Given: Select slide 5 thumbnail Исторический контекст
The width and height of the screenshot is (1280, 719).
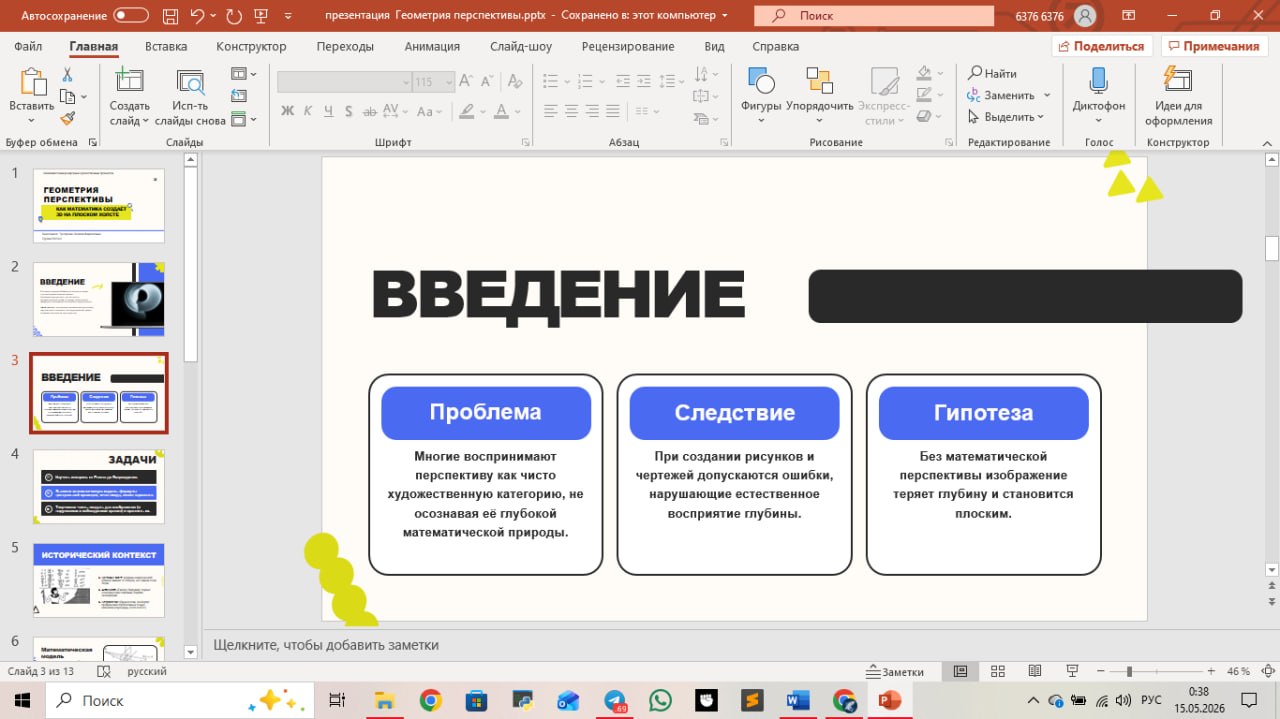Looking at the screenshot, I should (99, 581).
